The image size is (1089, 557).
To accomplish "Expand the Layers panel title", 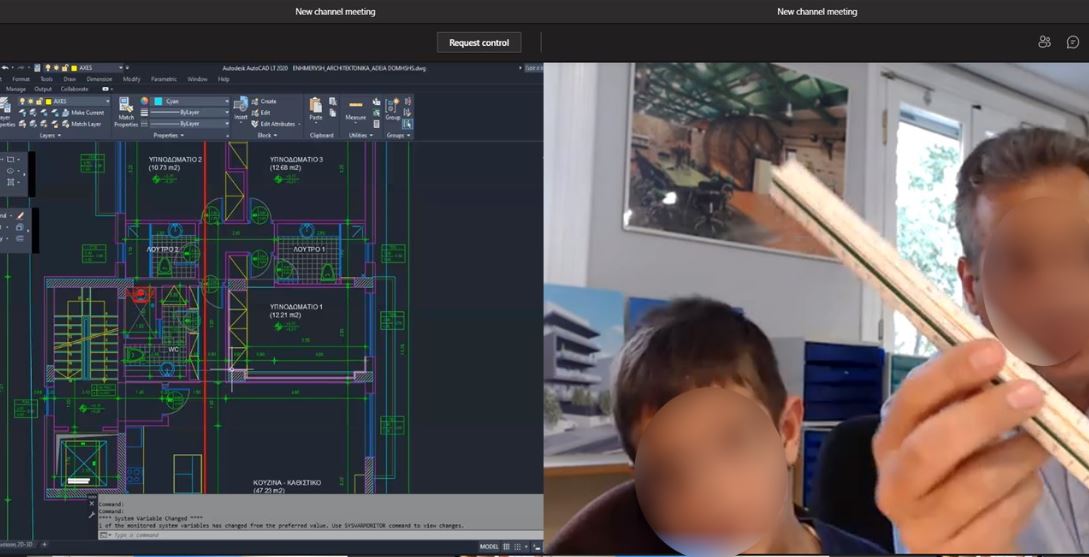I will click(50, 135).
